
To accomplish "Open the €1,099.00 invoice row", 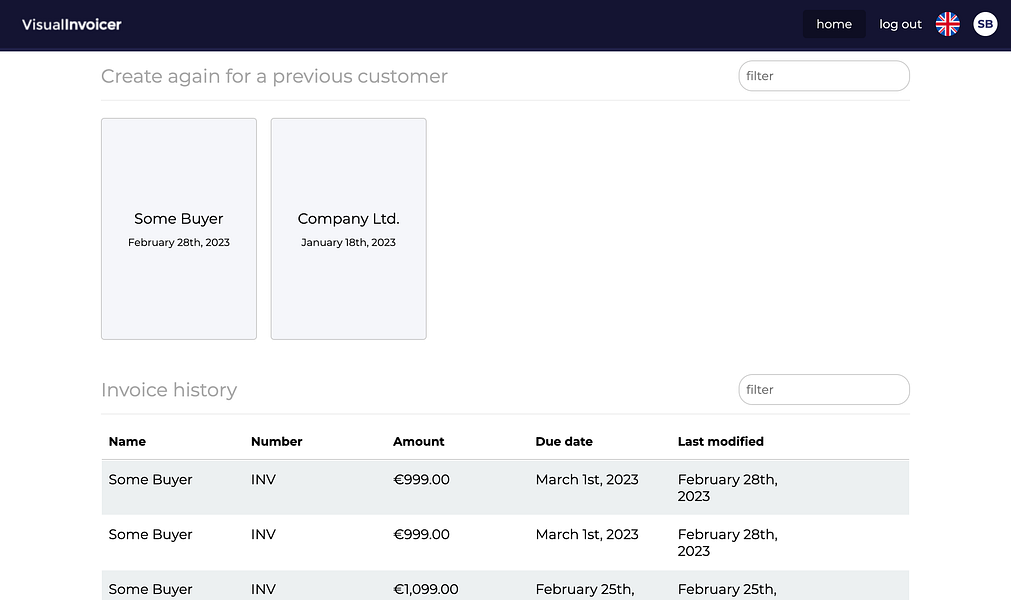I will (x=505, y=589).
